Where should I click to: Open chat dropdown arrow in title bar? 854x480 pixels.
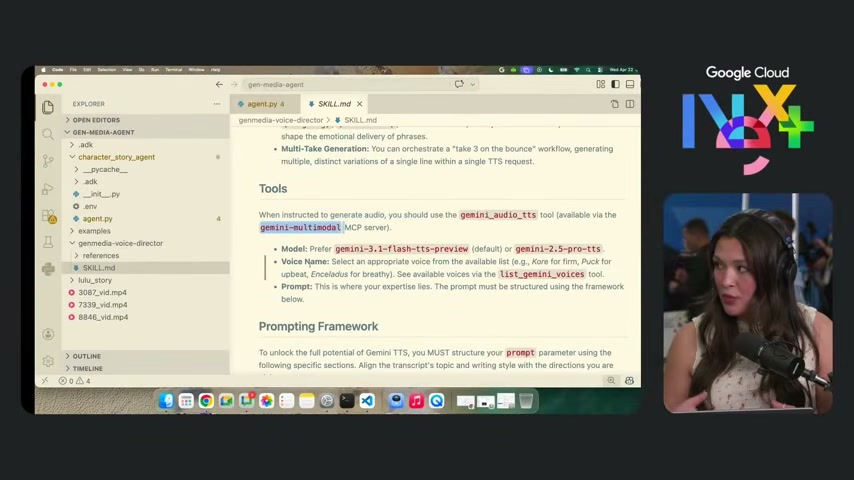pos(473,84)
